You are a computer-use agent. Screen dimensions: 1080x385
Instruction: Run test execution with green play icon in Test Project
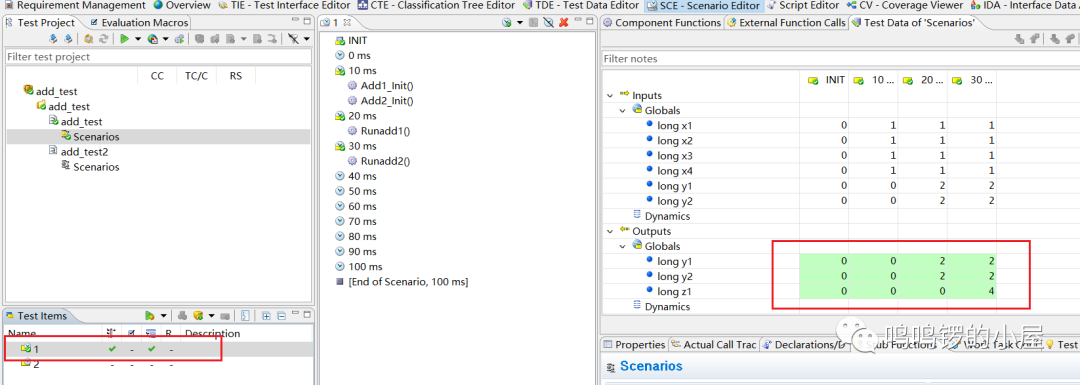click(125, 39)
